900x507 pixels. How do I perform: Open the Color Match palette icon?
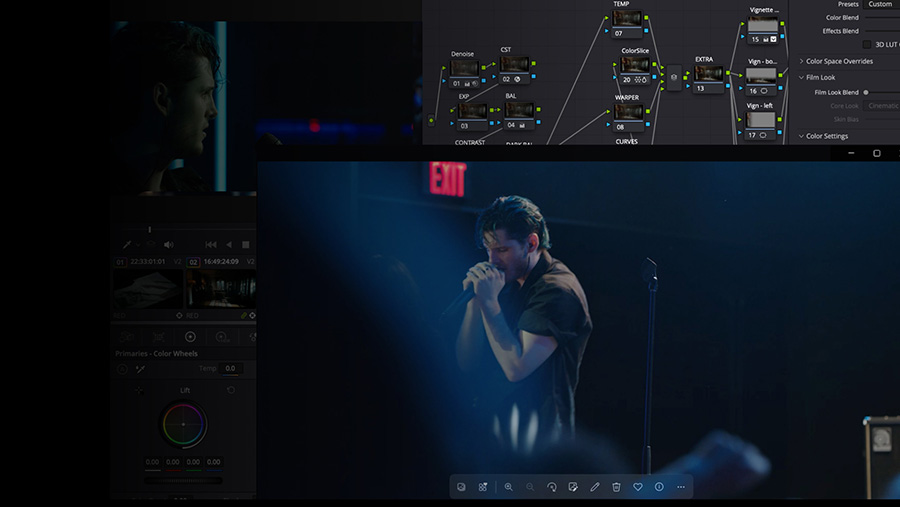pyautogui.click(x=159, y=337)
